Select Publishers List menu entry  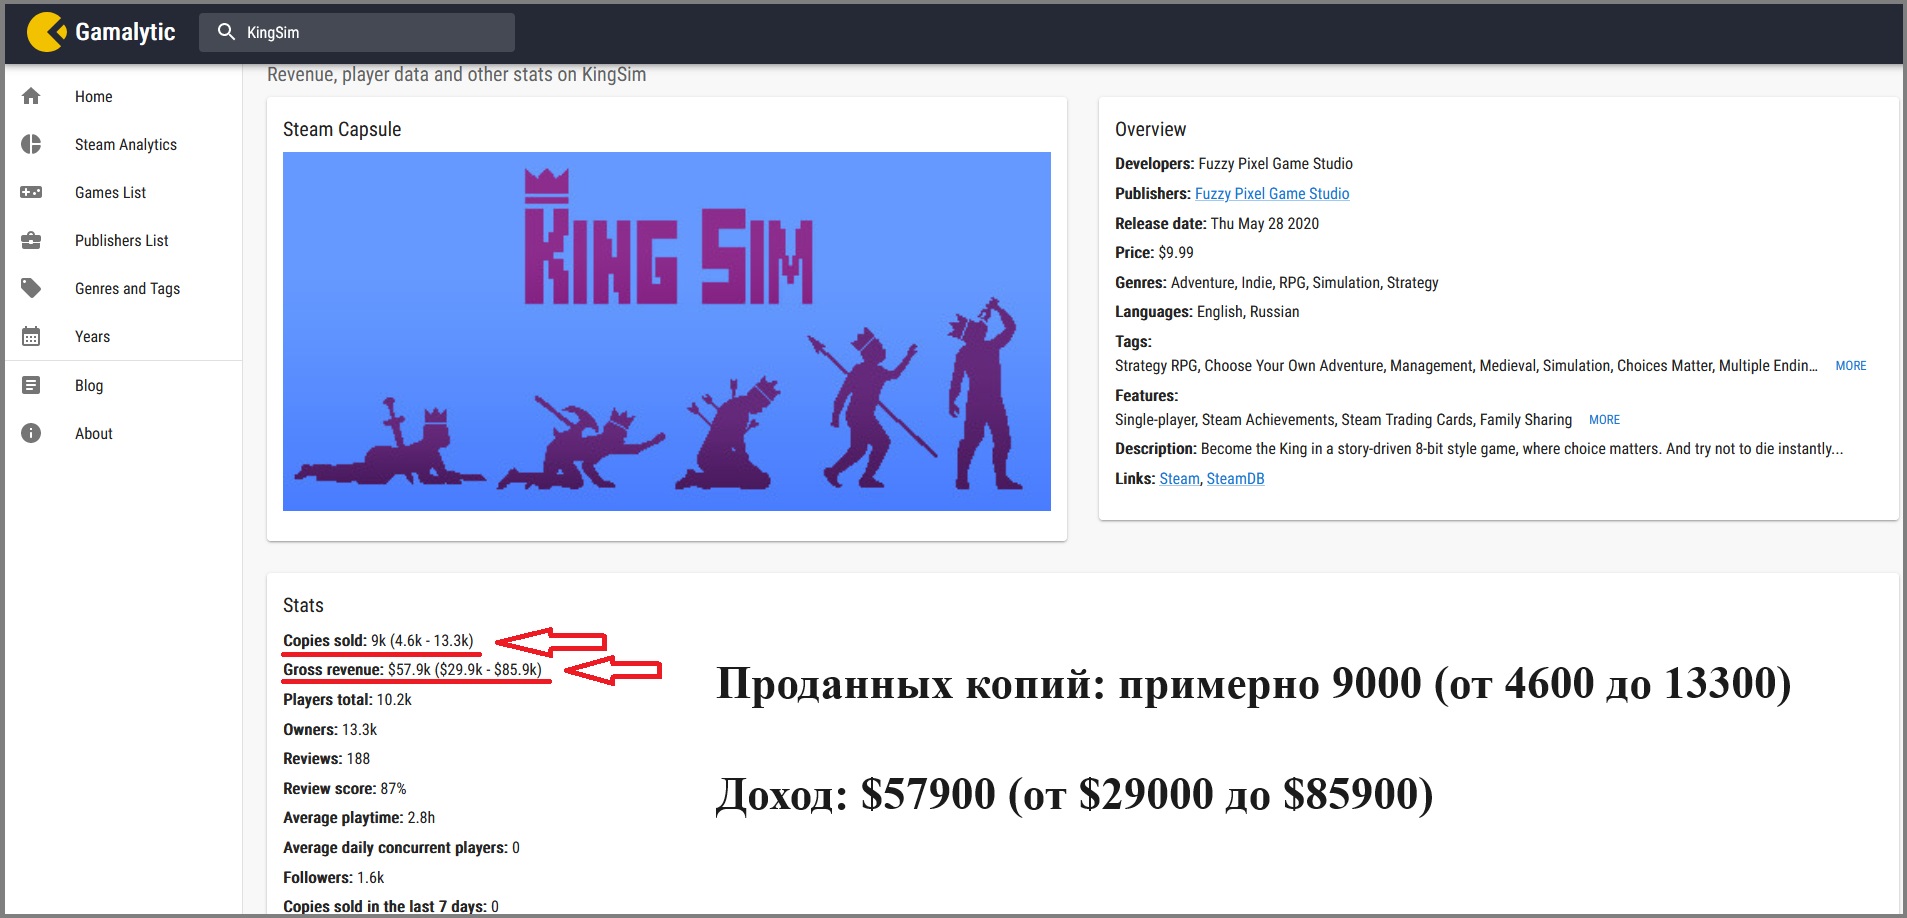[122, 240]
